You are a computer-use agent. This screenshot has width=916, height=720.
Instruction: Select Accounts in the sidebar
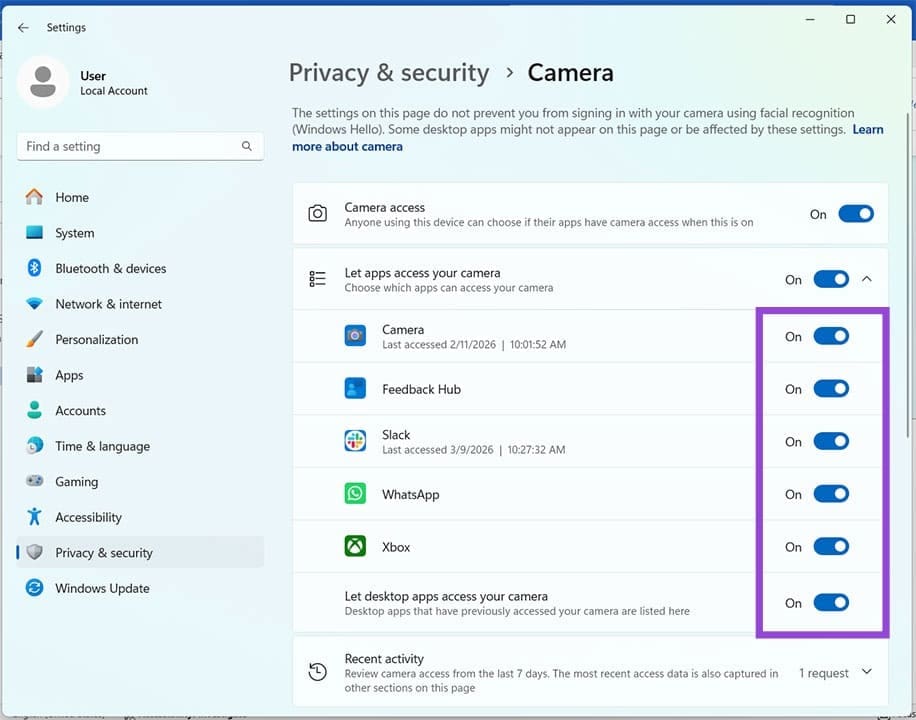click(x=81, y=410)
